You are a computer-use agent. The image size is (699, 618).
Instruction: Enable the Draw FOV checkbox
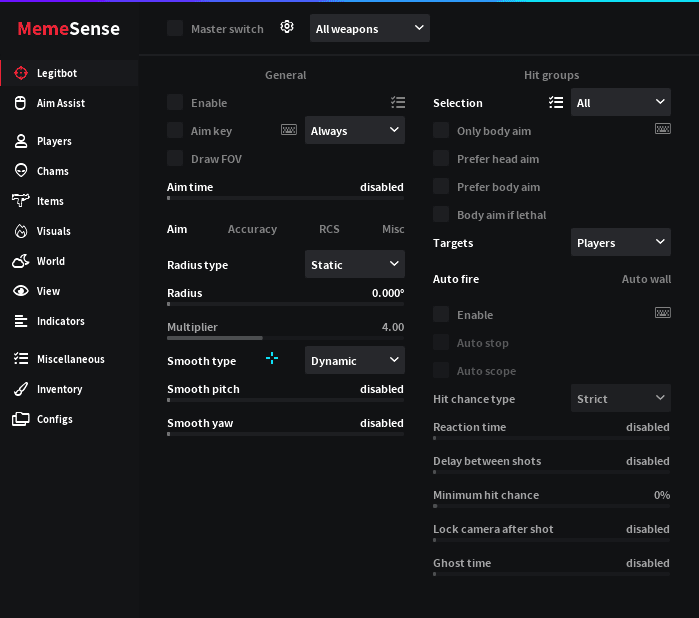point(175,158)
